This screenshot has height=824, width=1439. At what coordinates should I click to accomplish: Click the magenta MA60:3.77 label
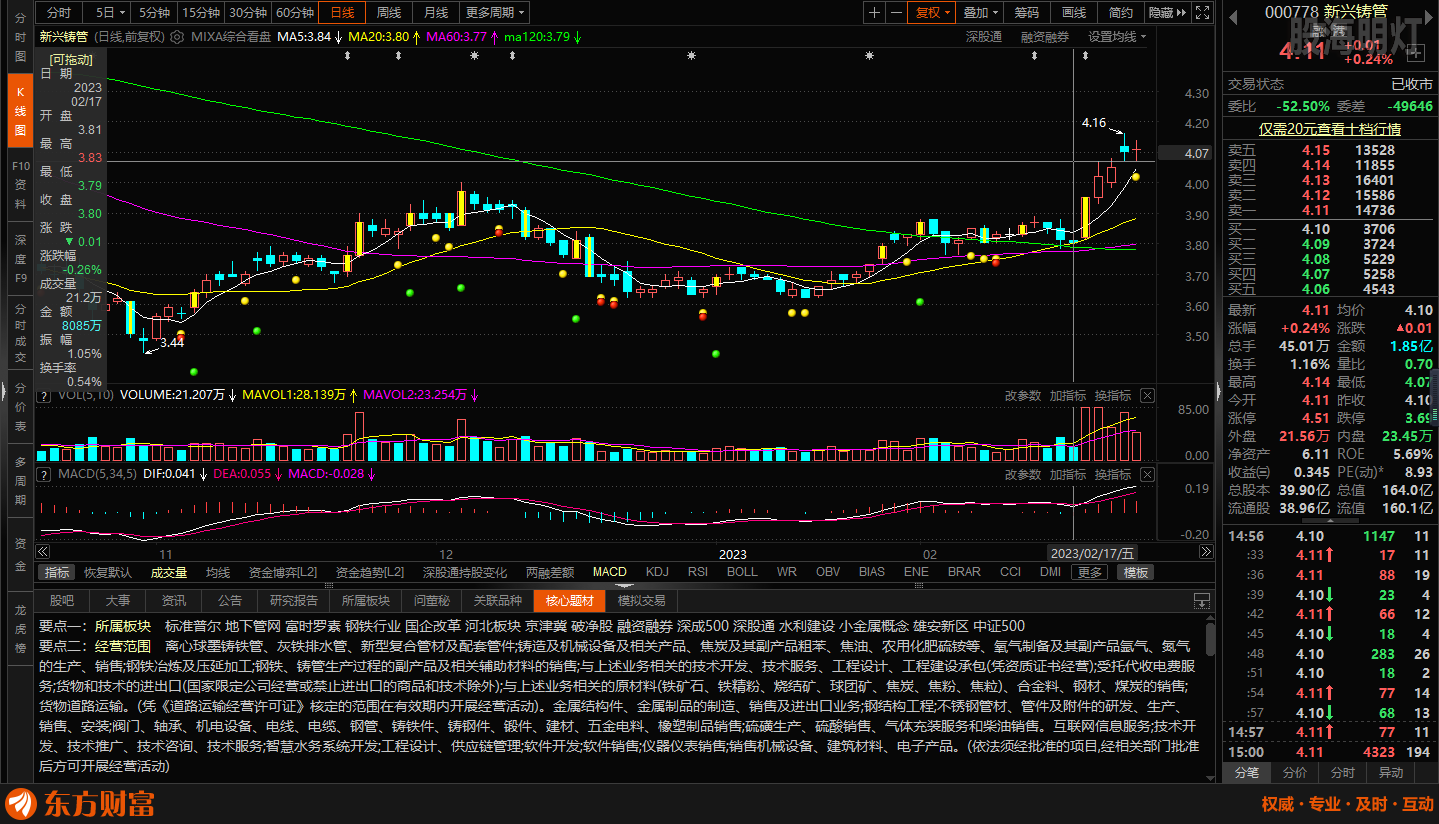click(x=456, y=36)
